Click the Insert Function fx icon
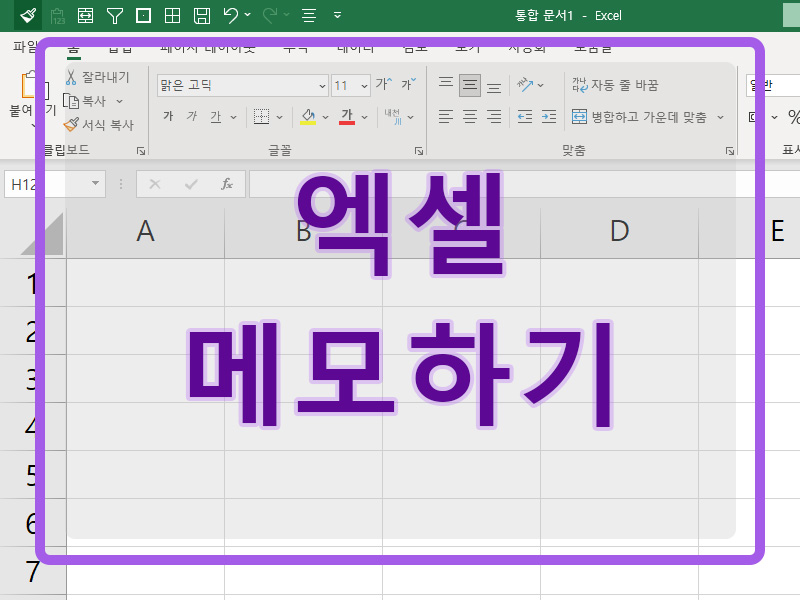 tap(227, 184)
